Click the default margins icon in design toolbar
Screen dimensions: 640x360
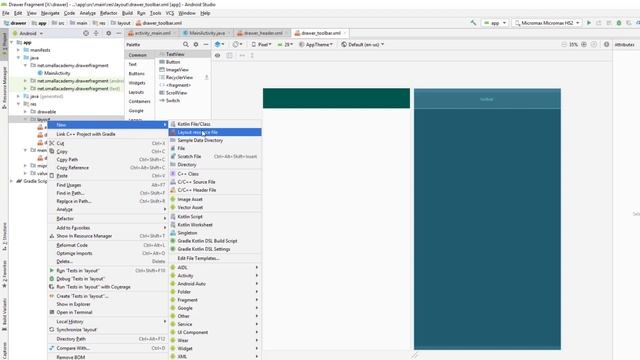242,55
